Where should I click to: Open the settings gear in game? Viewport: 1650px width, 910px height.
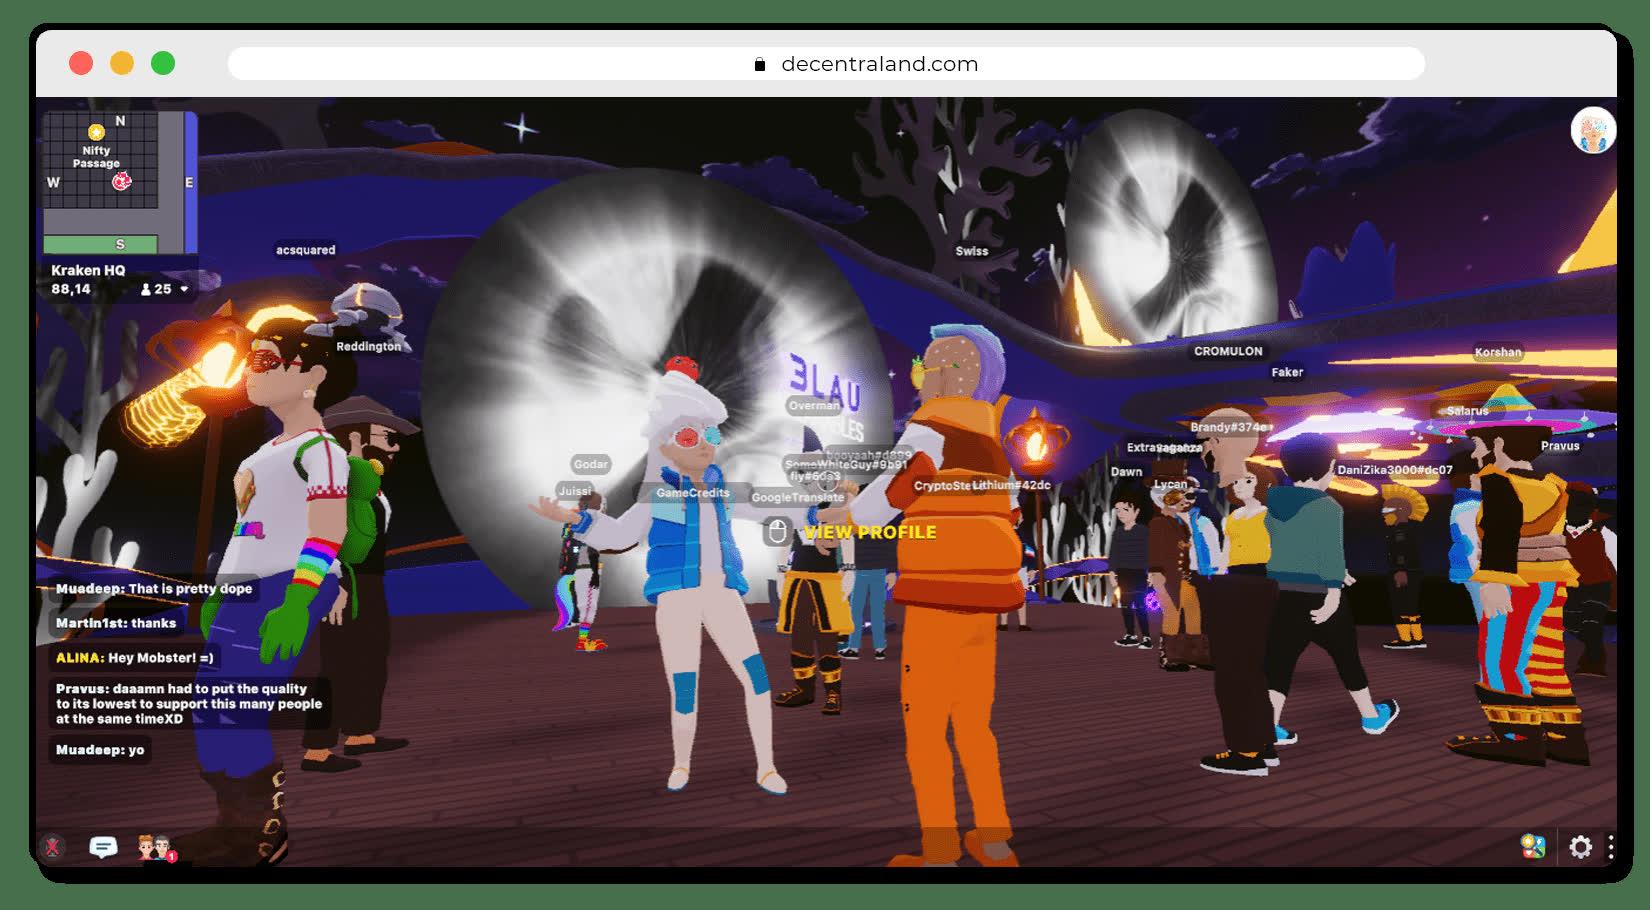click(x=1580, y=847)
